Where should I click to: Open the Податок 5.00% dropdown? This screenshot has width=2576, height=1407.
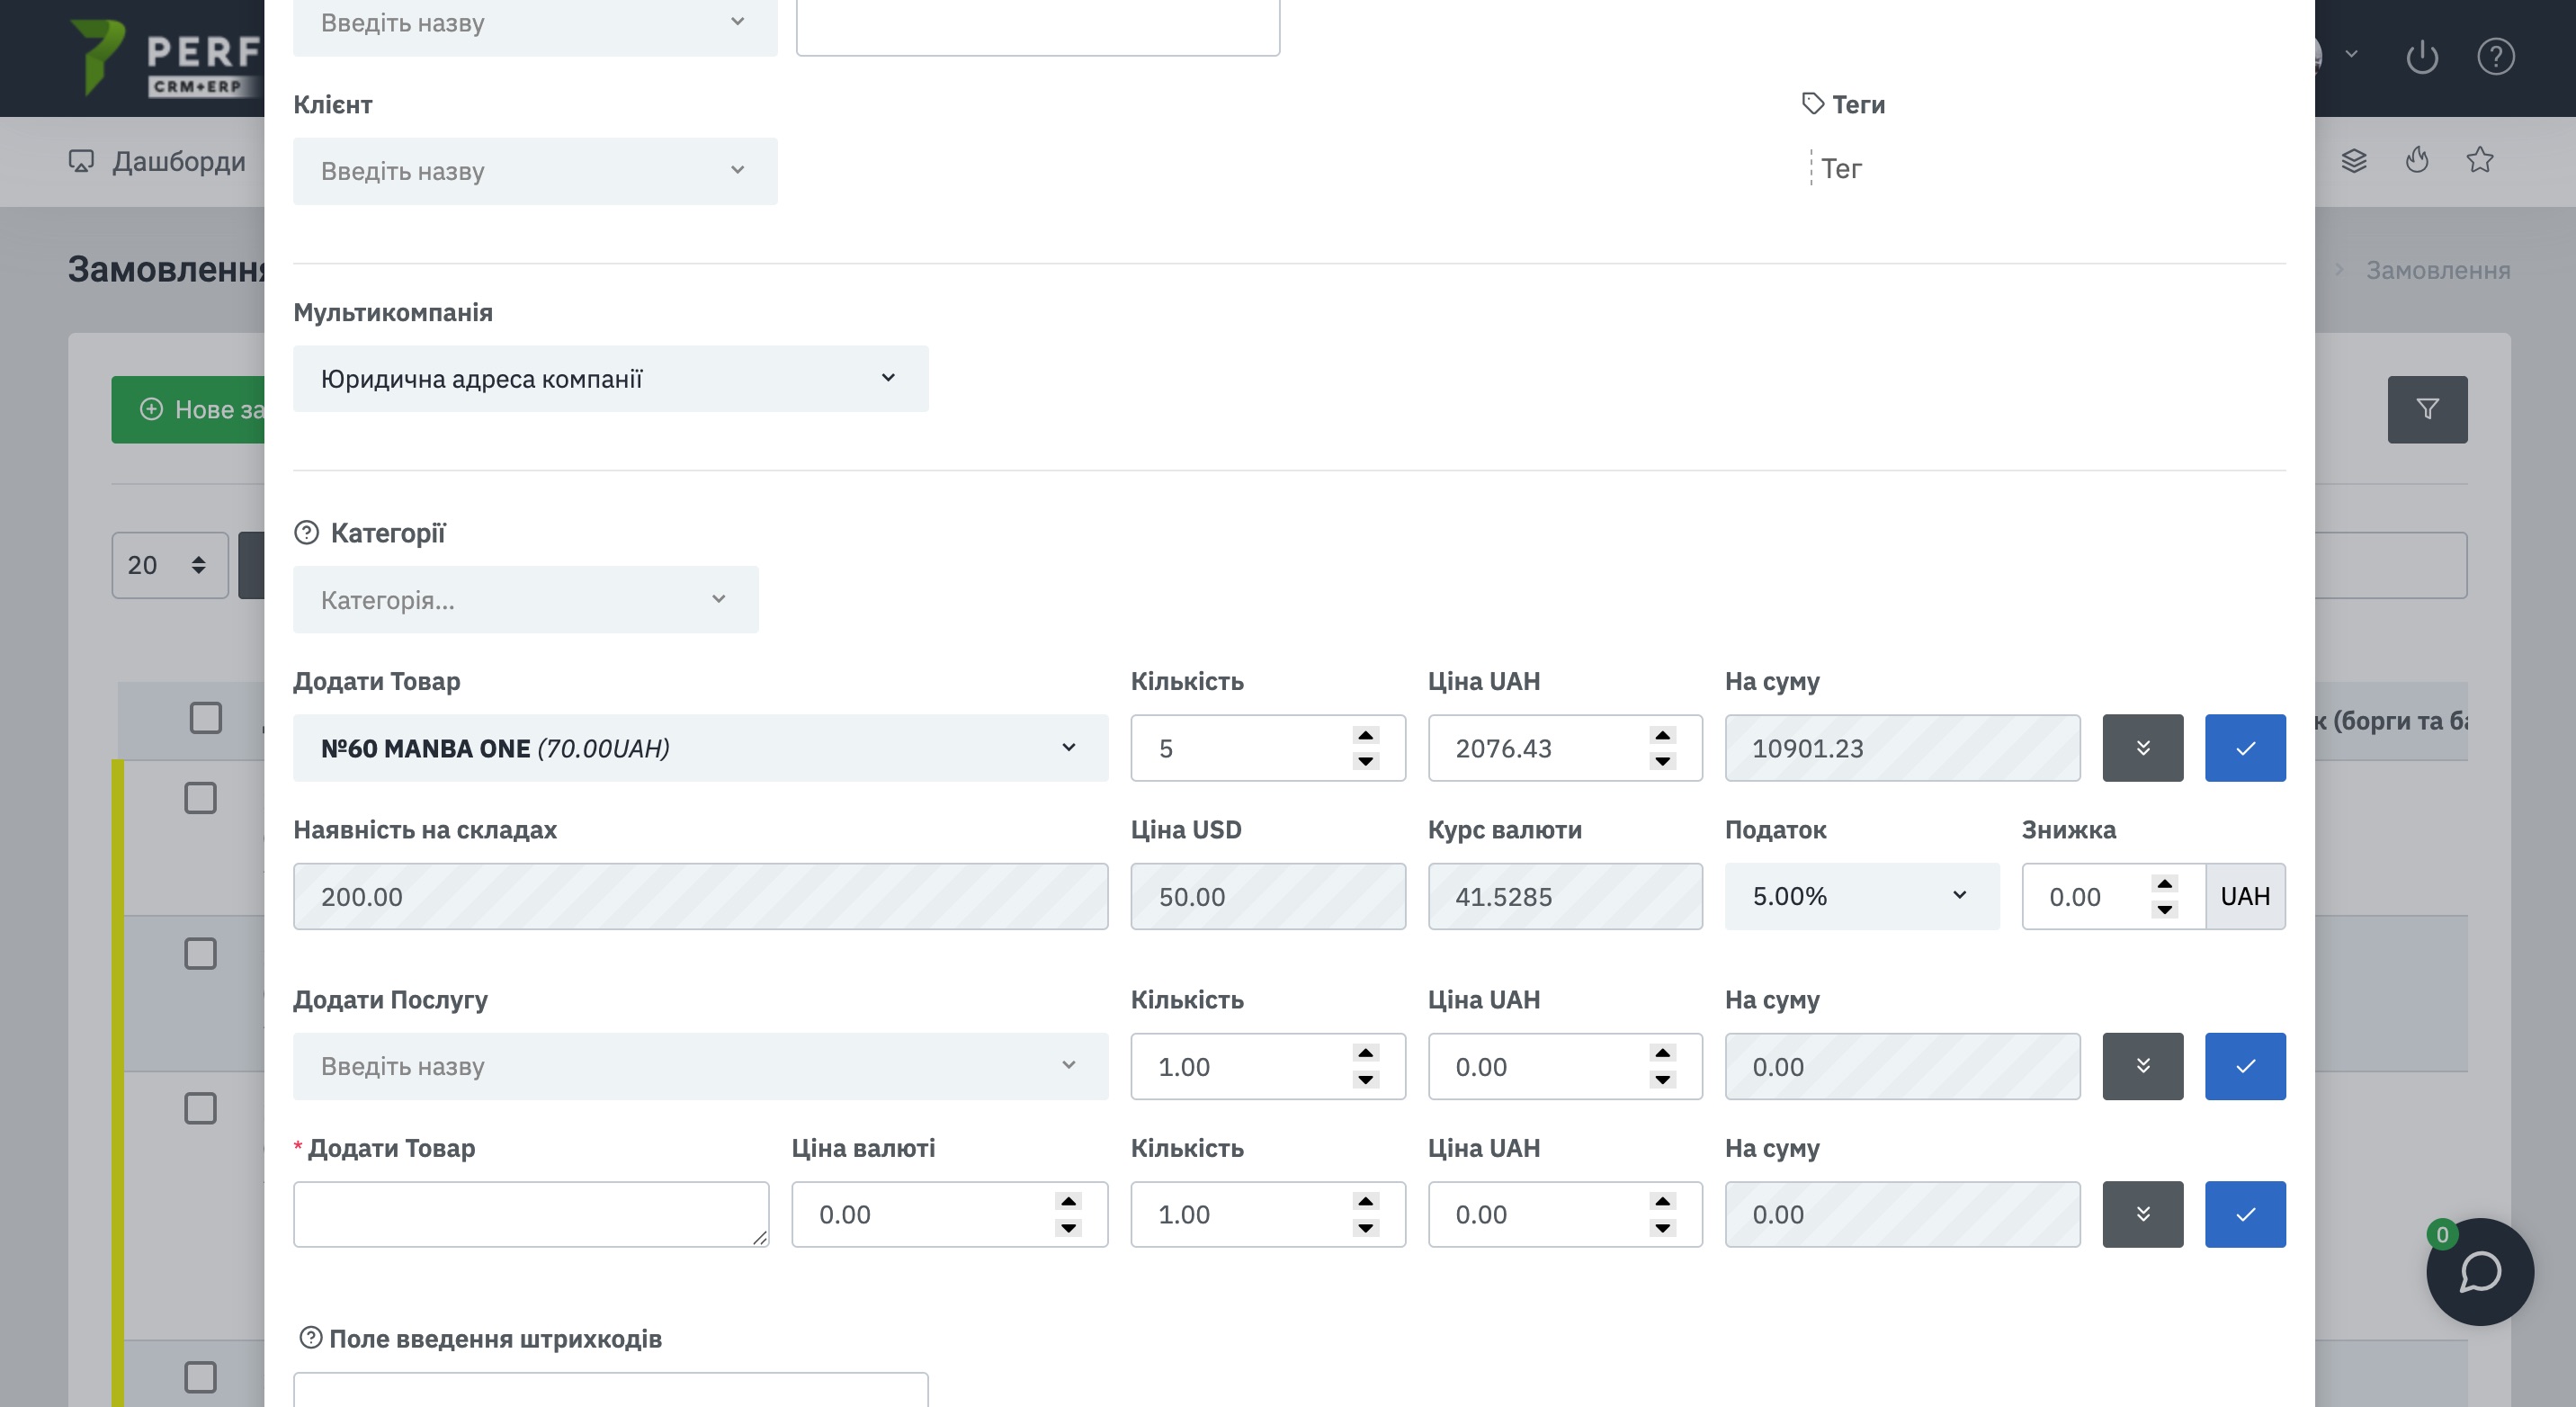click(1861, 897)
